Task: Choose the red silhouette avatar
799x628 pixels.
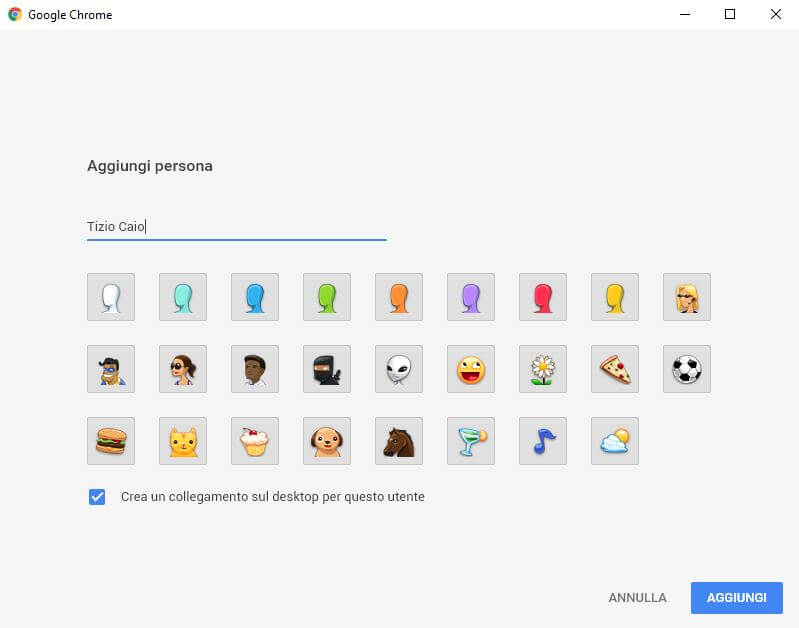Action: [x=543, y=297]
